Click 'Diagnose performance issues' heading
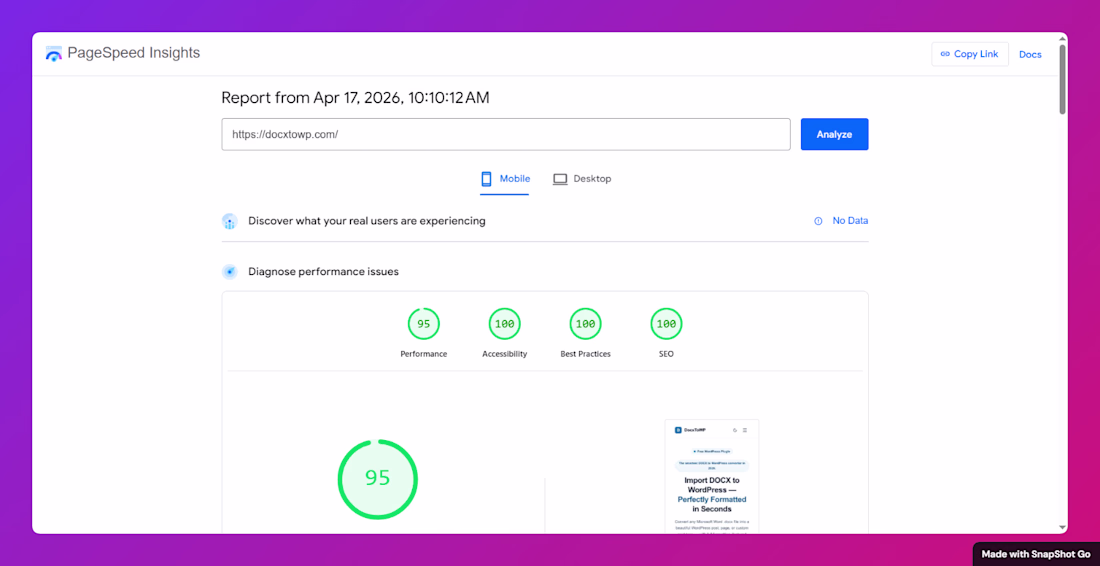The height and width of the screenshot is (566, 1100). 323,271
